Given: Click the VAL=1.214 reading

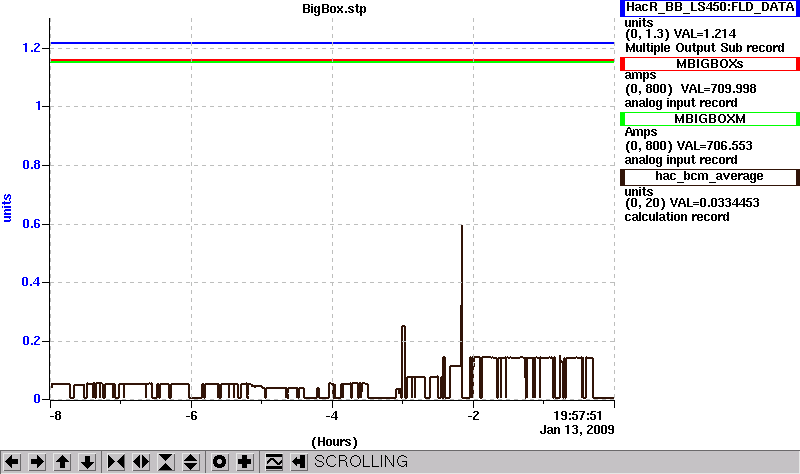Looking at the screenshot, I should tap(705, 34).
